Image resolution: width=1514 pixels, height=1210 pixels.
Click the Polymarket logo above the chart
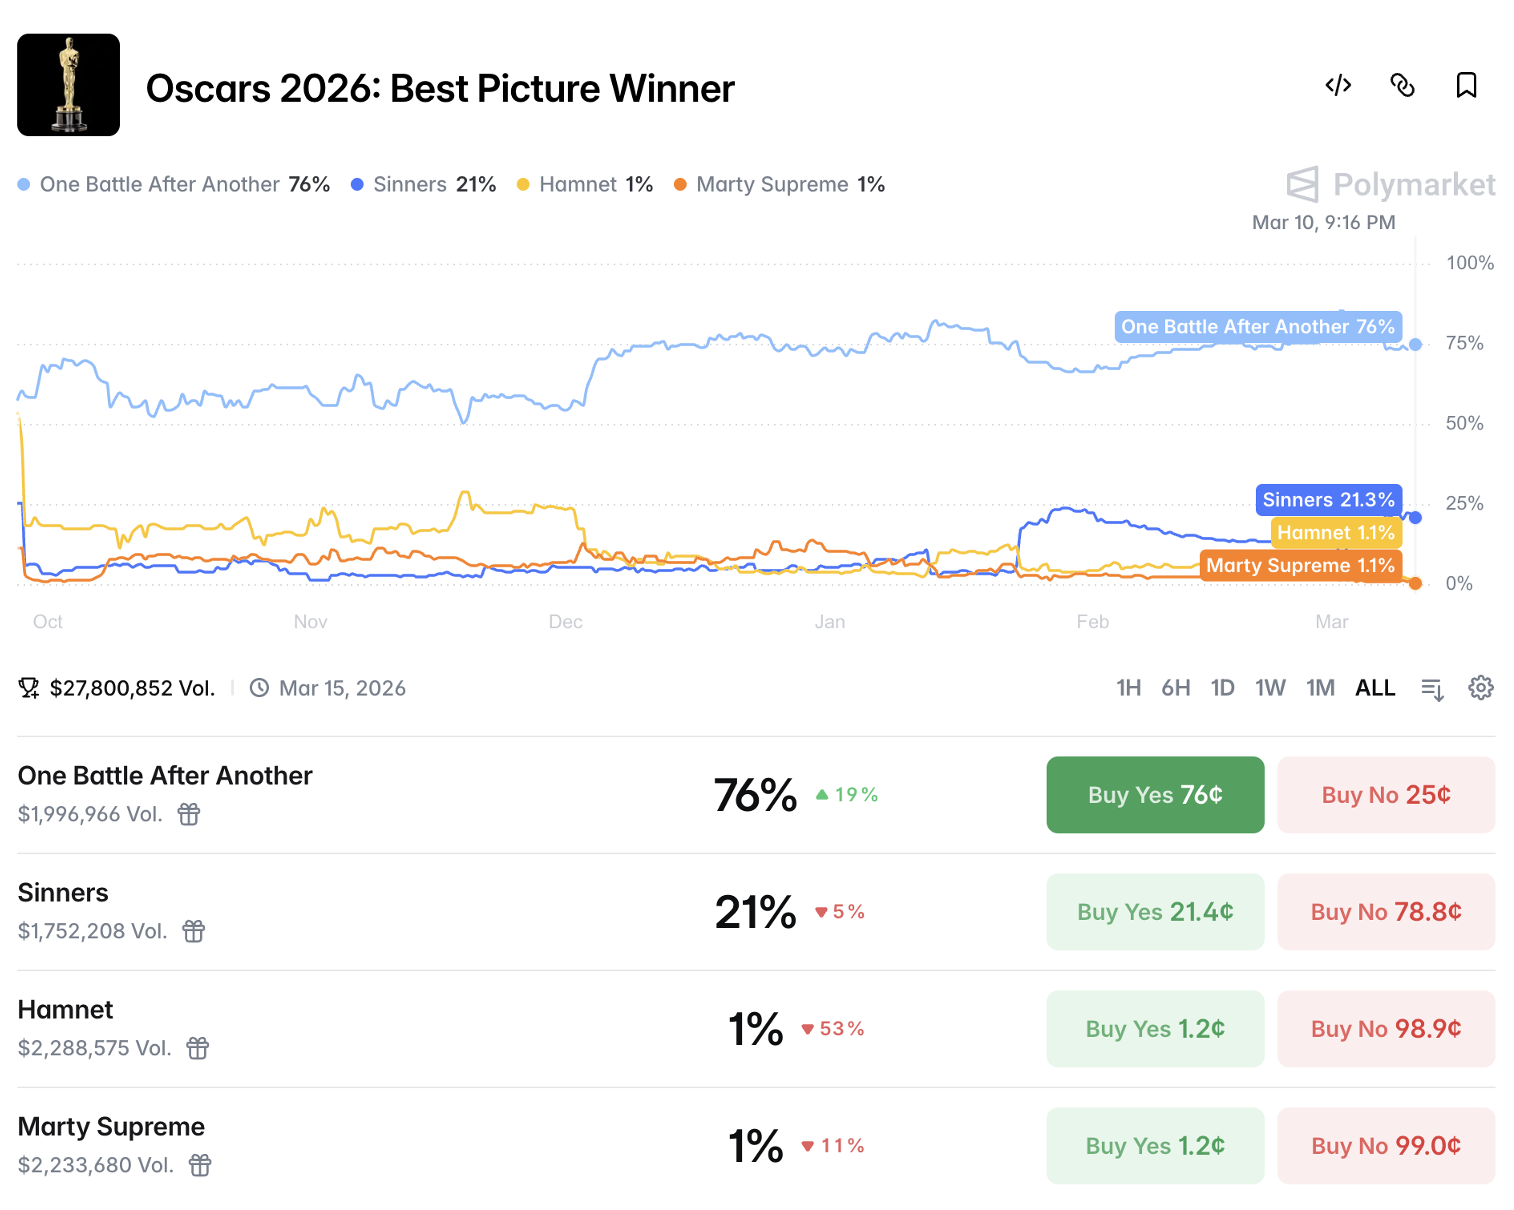(1390, 184)
